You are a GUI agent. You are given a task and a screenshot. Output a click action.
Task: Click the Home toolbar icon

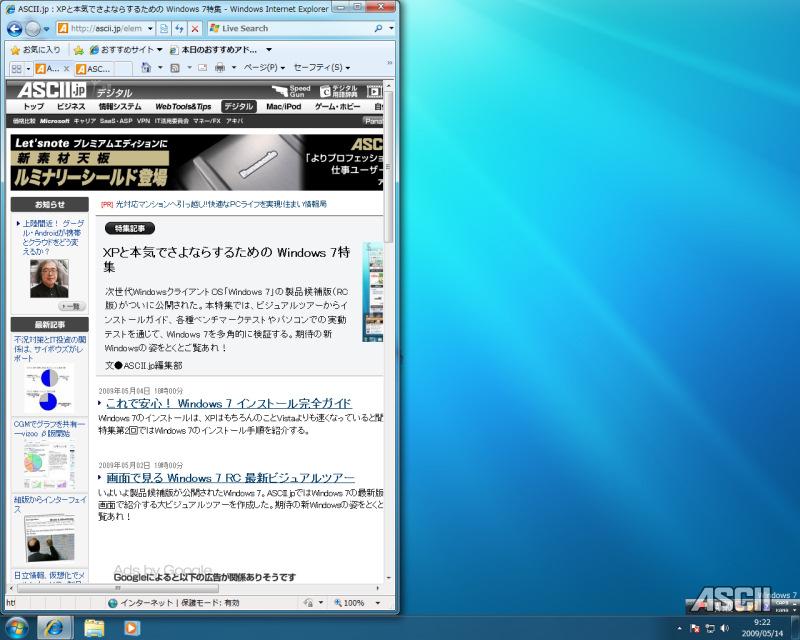(147, 68)
